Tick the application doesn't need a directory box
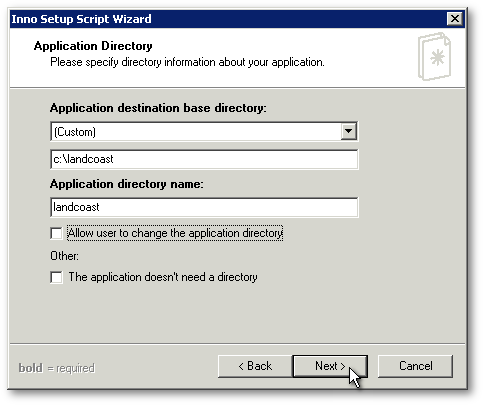 click(56, 277)
